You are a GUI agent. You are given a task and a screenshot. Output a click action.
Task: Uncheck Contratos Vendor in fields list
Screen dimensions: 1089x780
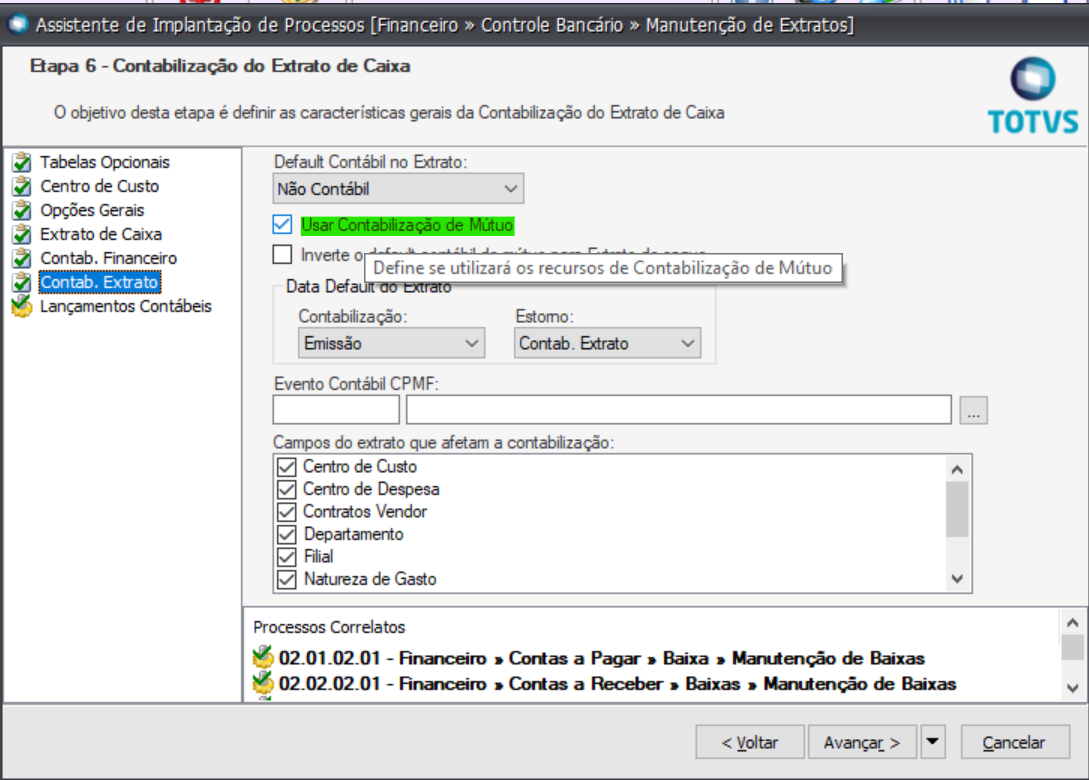click(286, 512)
